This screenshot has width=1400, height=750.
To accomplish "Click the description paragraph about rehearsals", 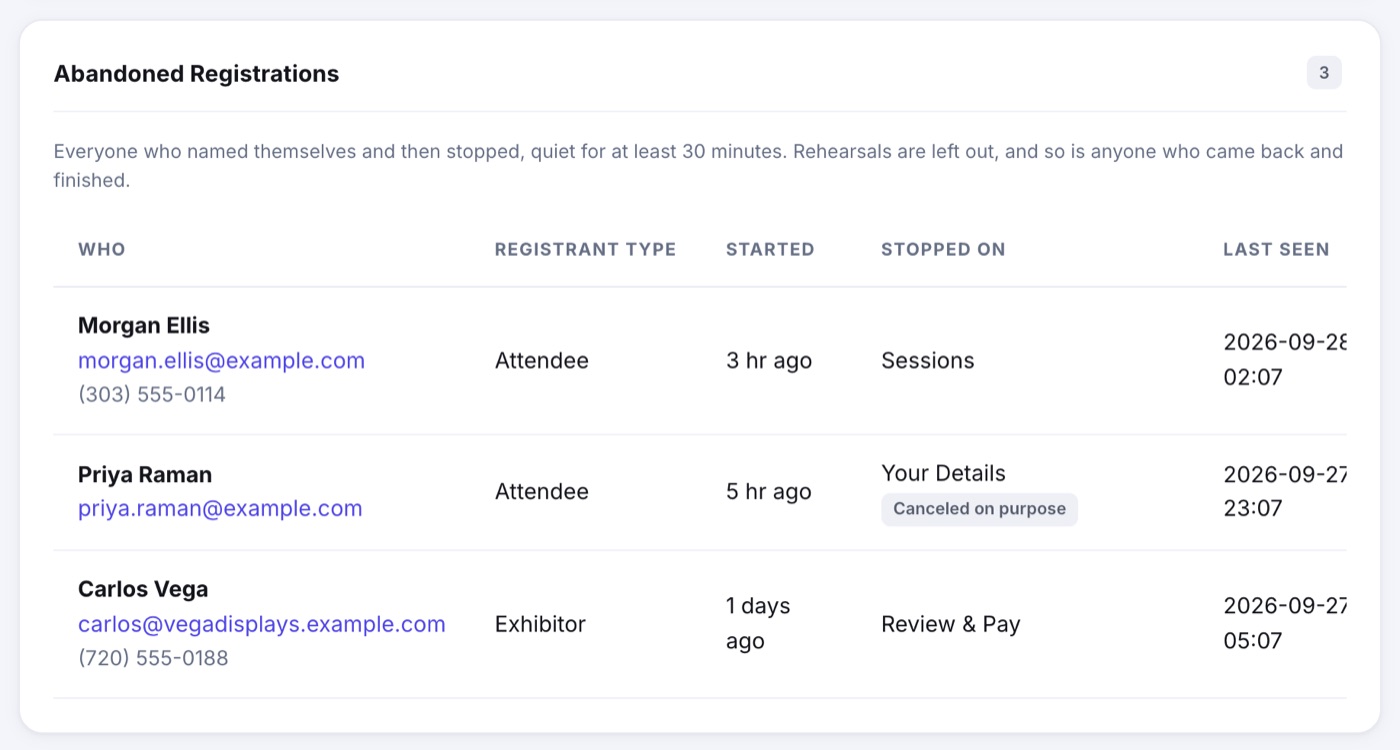I will [698, 166].
